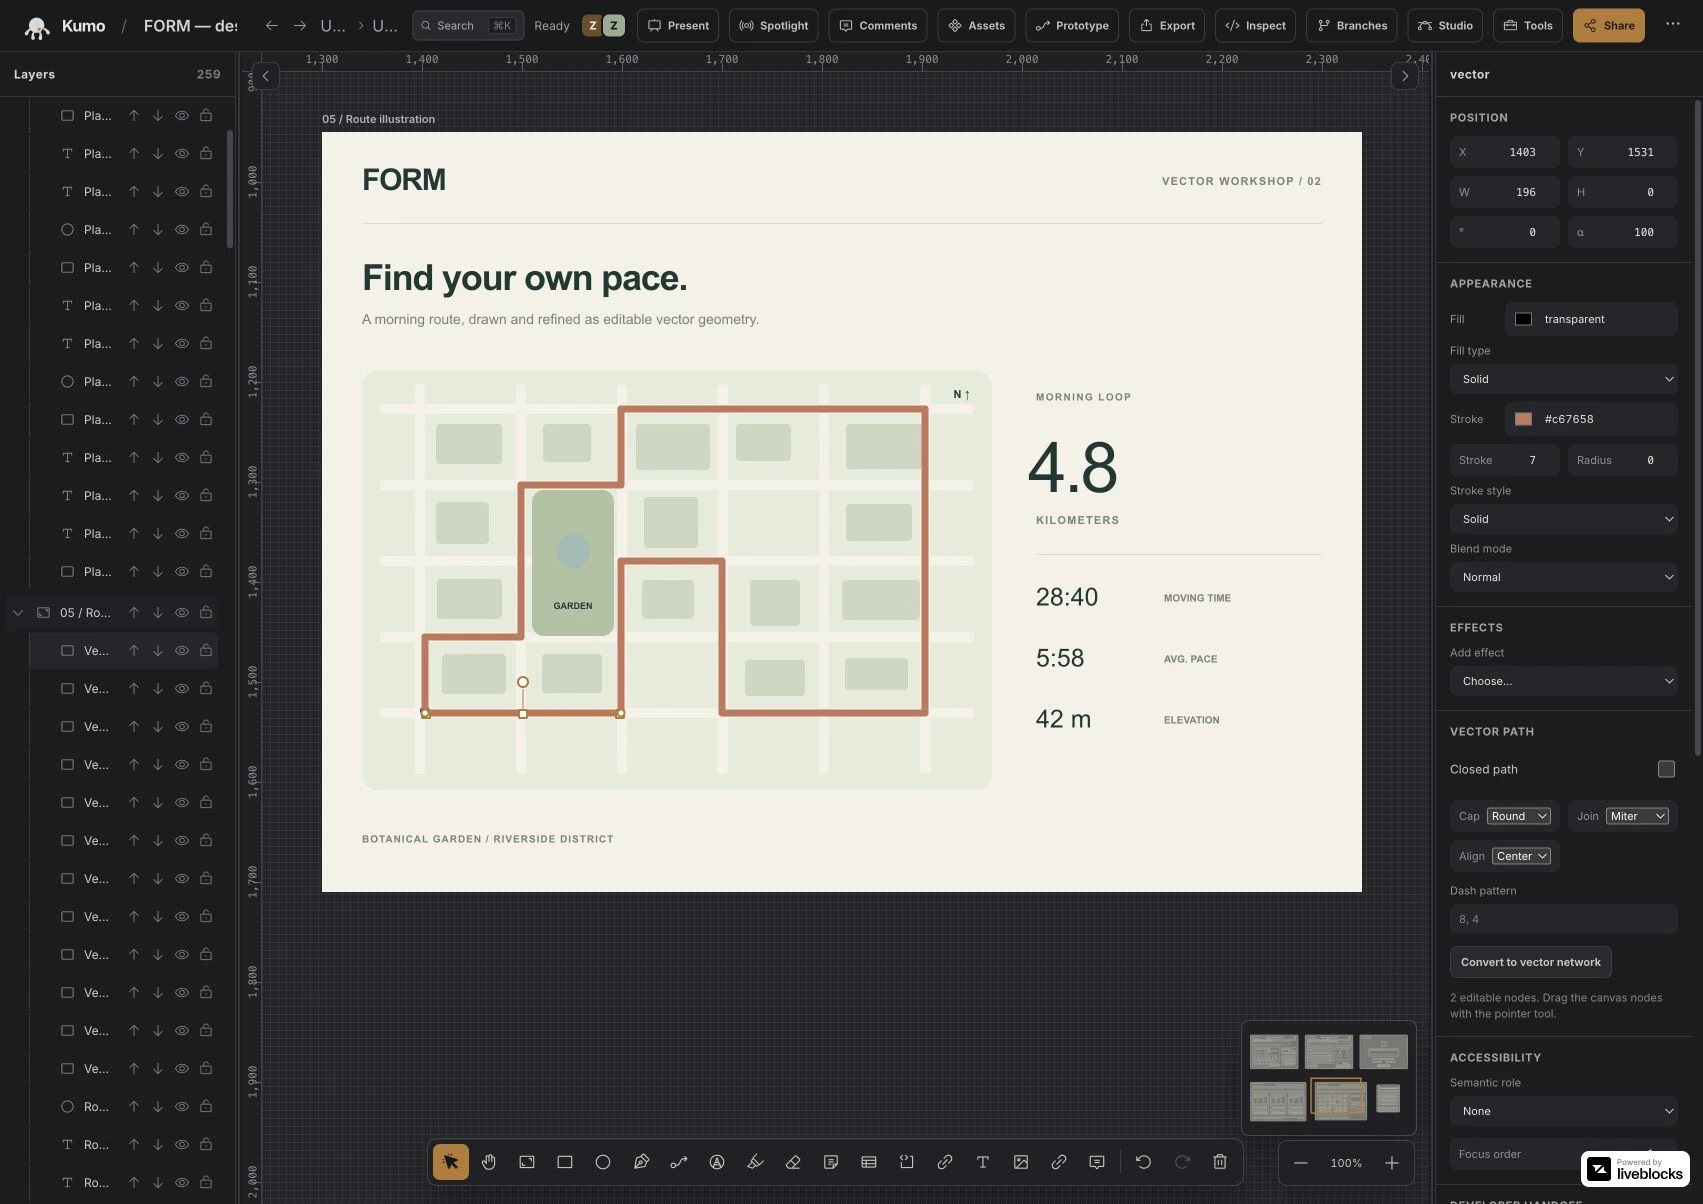This screenshot has width=1703, height=1204.
Task: Open the Align dropdown set to Center
Action: point(1521,856)
